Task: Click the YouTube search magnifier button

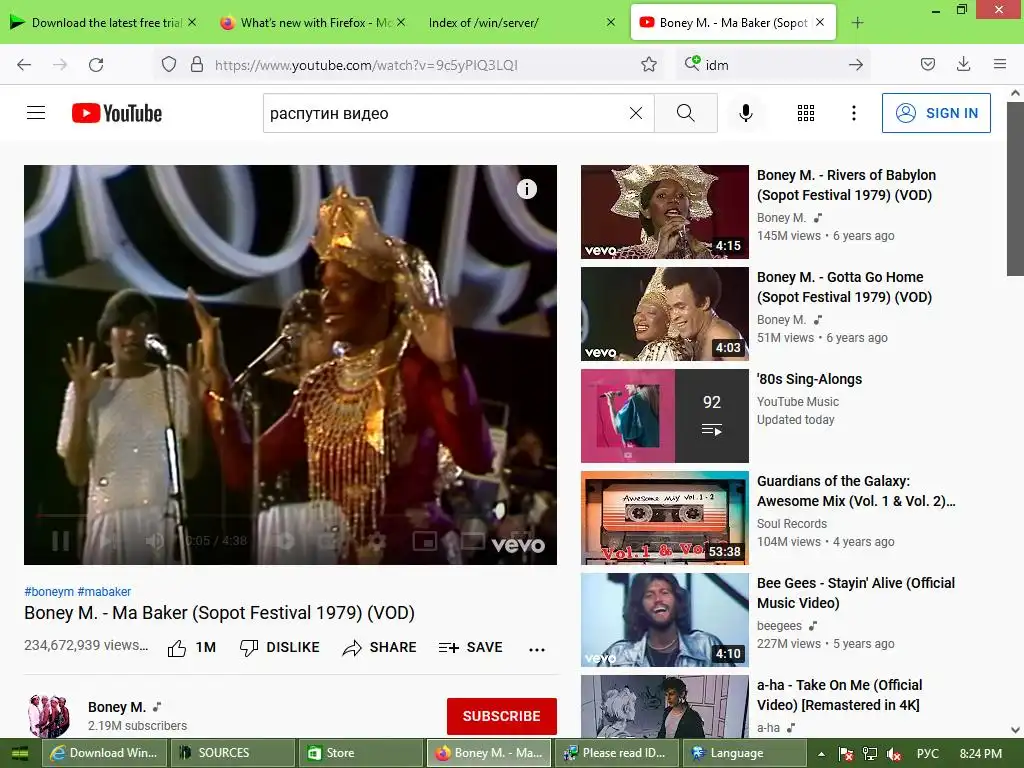Action: [x=686, y=113]
